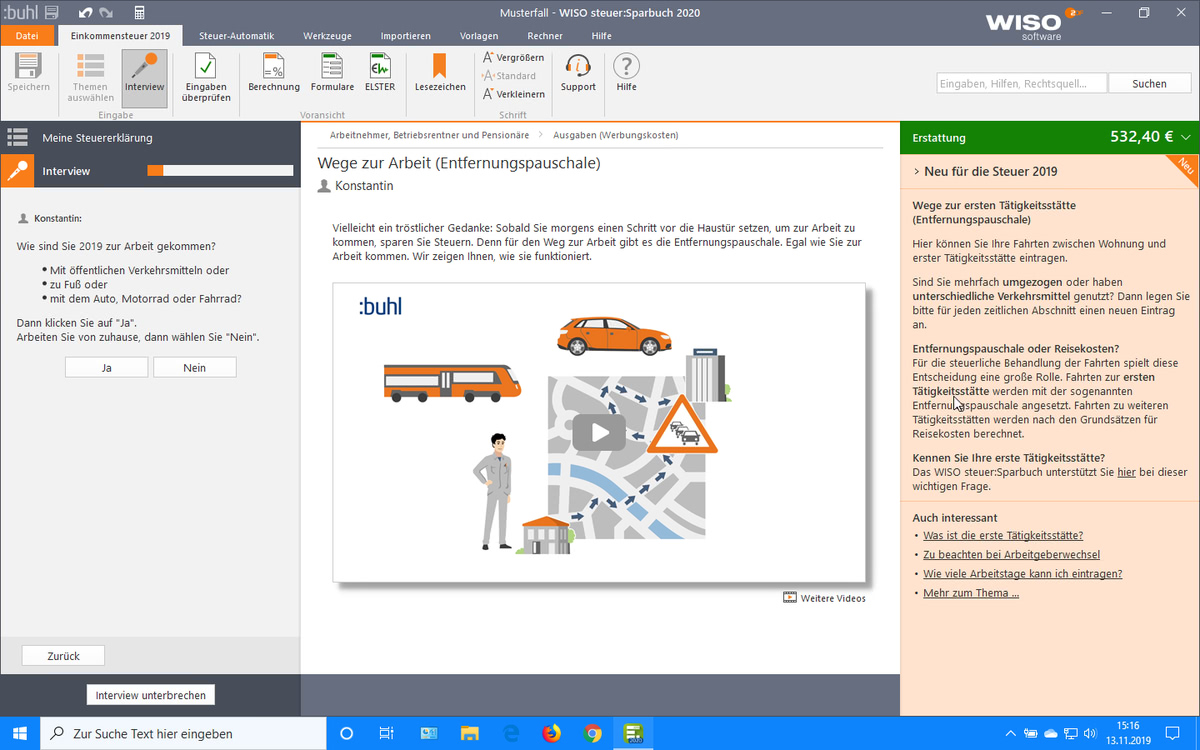Expand the Neu für die Steuer 2019 section
Screen dimensions: 1200x750
tap(916, 172)
